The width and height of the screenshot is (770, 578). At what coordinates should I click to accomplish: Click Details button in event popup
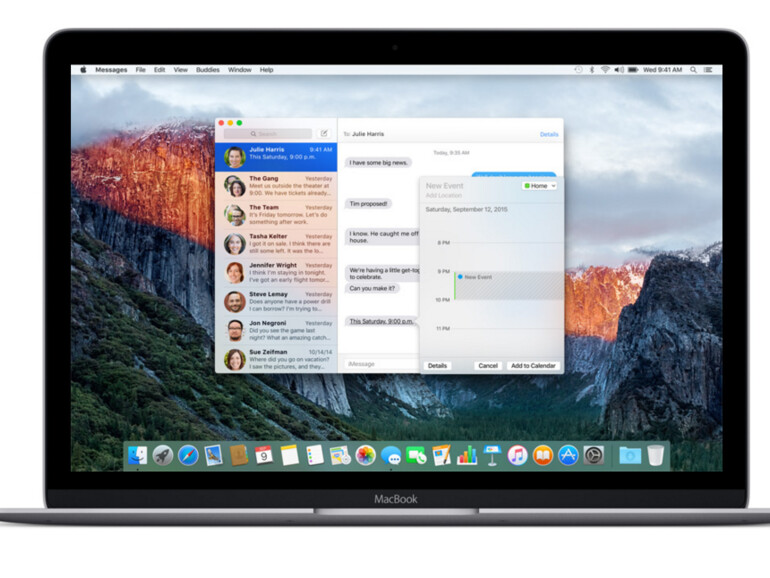[437, 365]
